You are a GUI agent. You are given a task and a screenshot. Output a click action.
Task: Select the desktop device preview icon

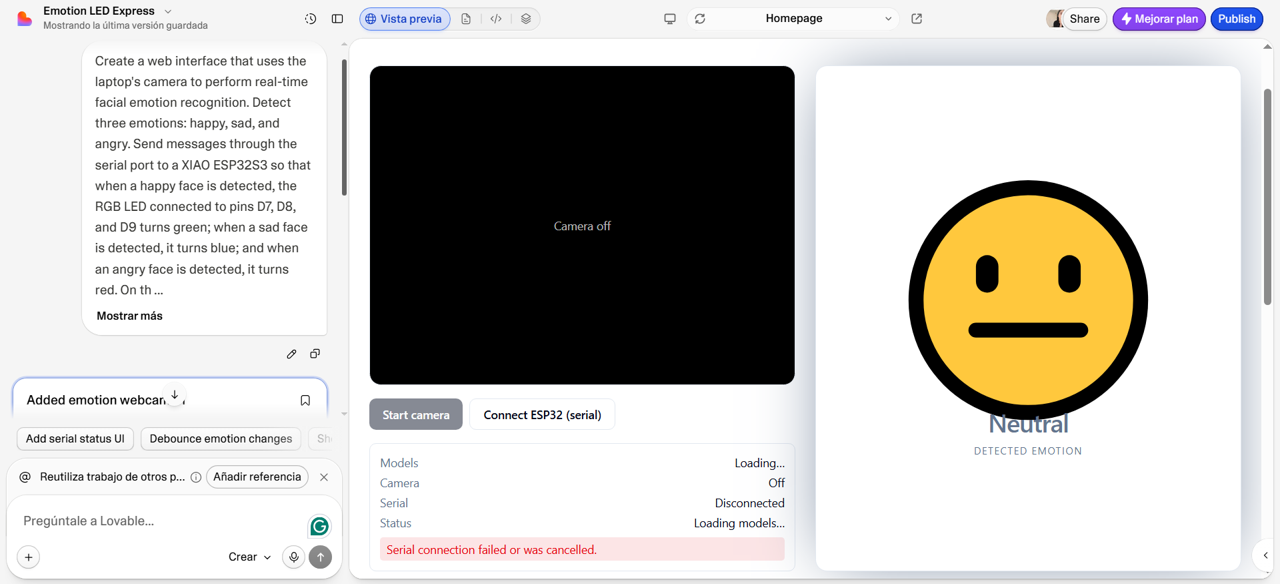670,19
